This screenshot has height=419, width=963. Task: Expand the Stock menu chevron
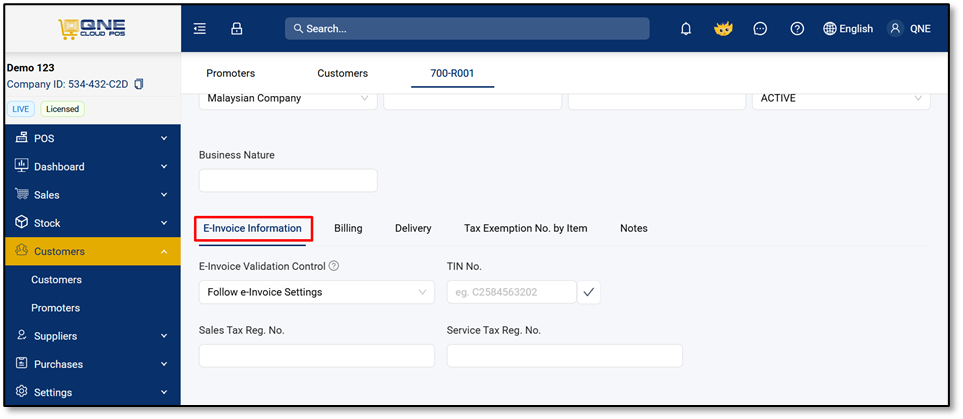point(164,223)
